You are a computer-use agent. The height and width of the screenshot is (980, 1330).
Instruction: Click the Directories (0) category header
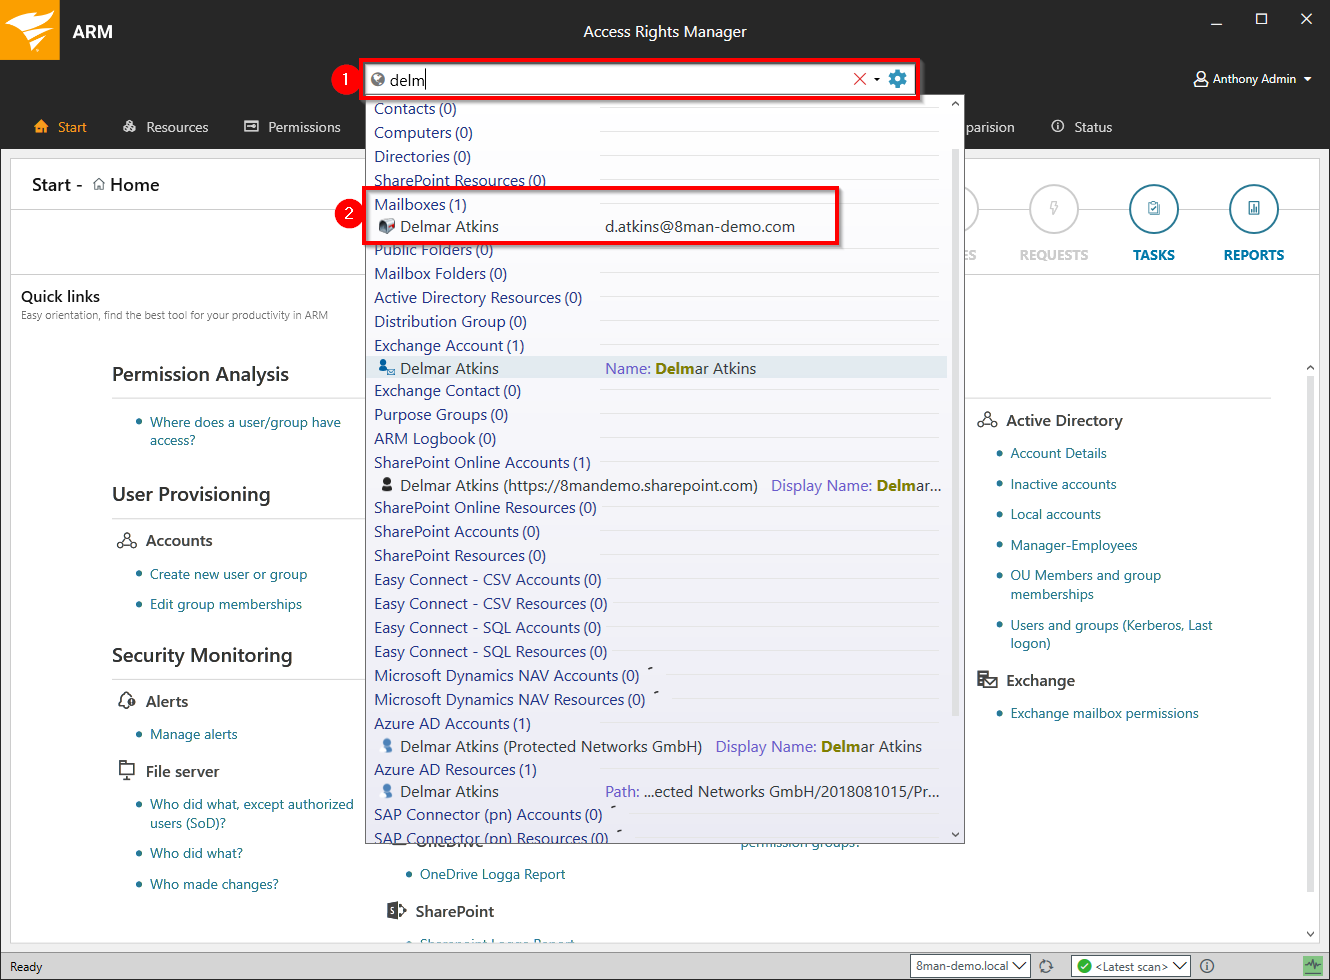tap(422, 156)
